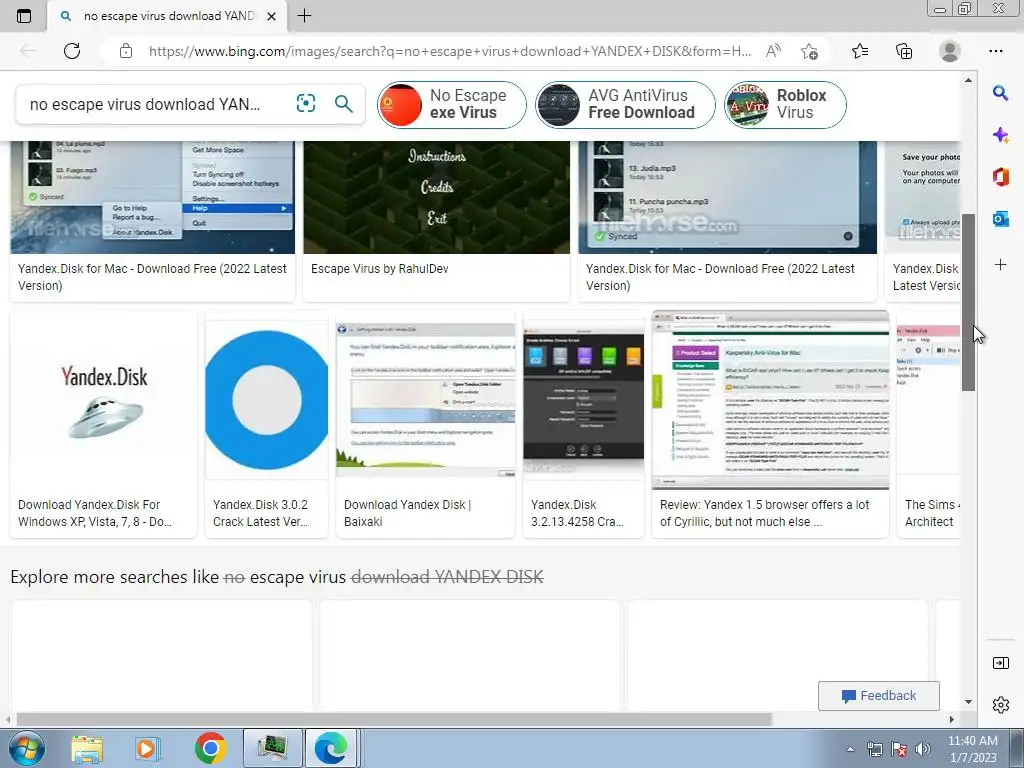Viewport: 1024px width, 768px height.
Task: Select the 'Roblox Virus' suggestion chip
Action: (x=785, y=104)
